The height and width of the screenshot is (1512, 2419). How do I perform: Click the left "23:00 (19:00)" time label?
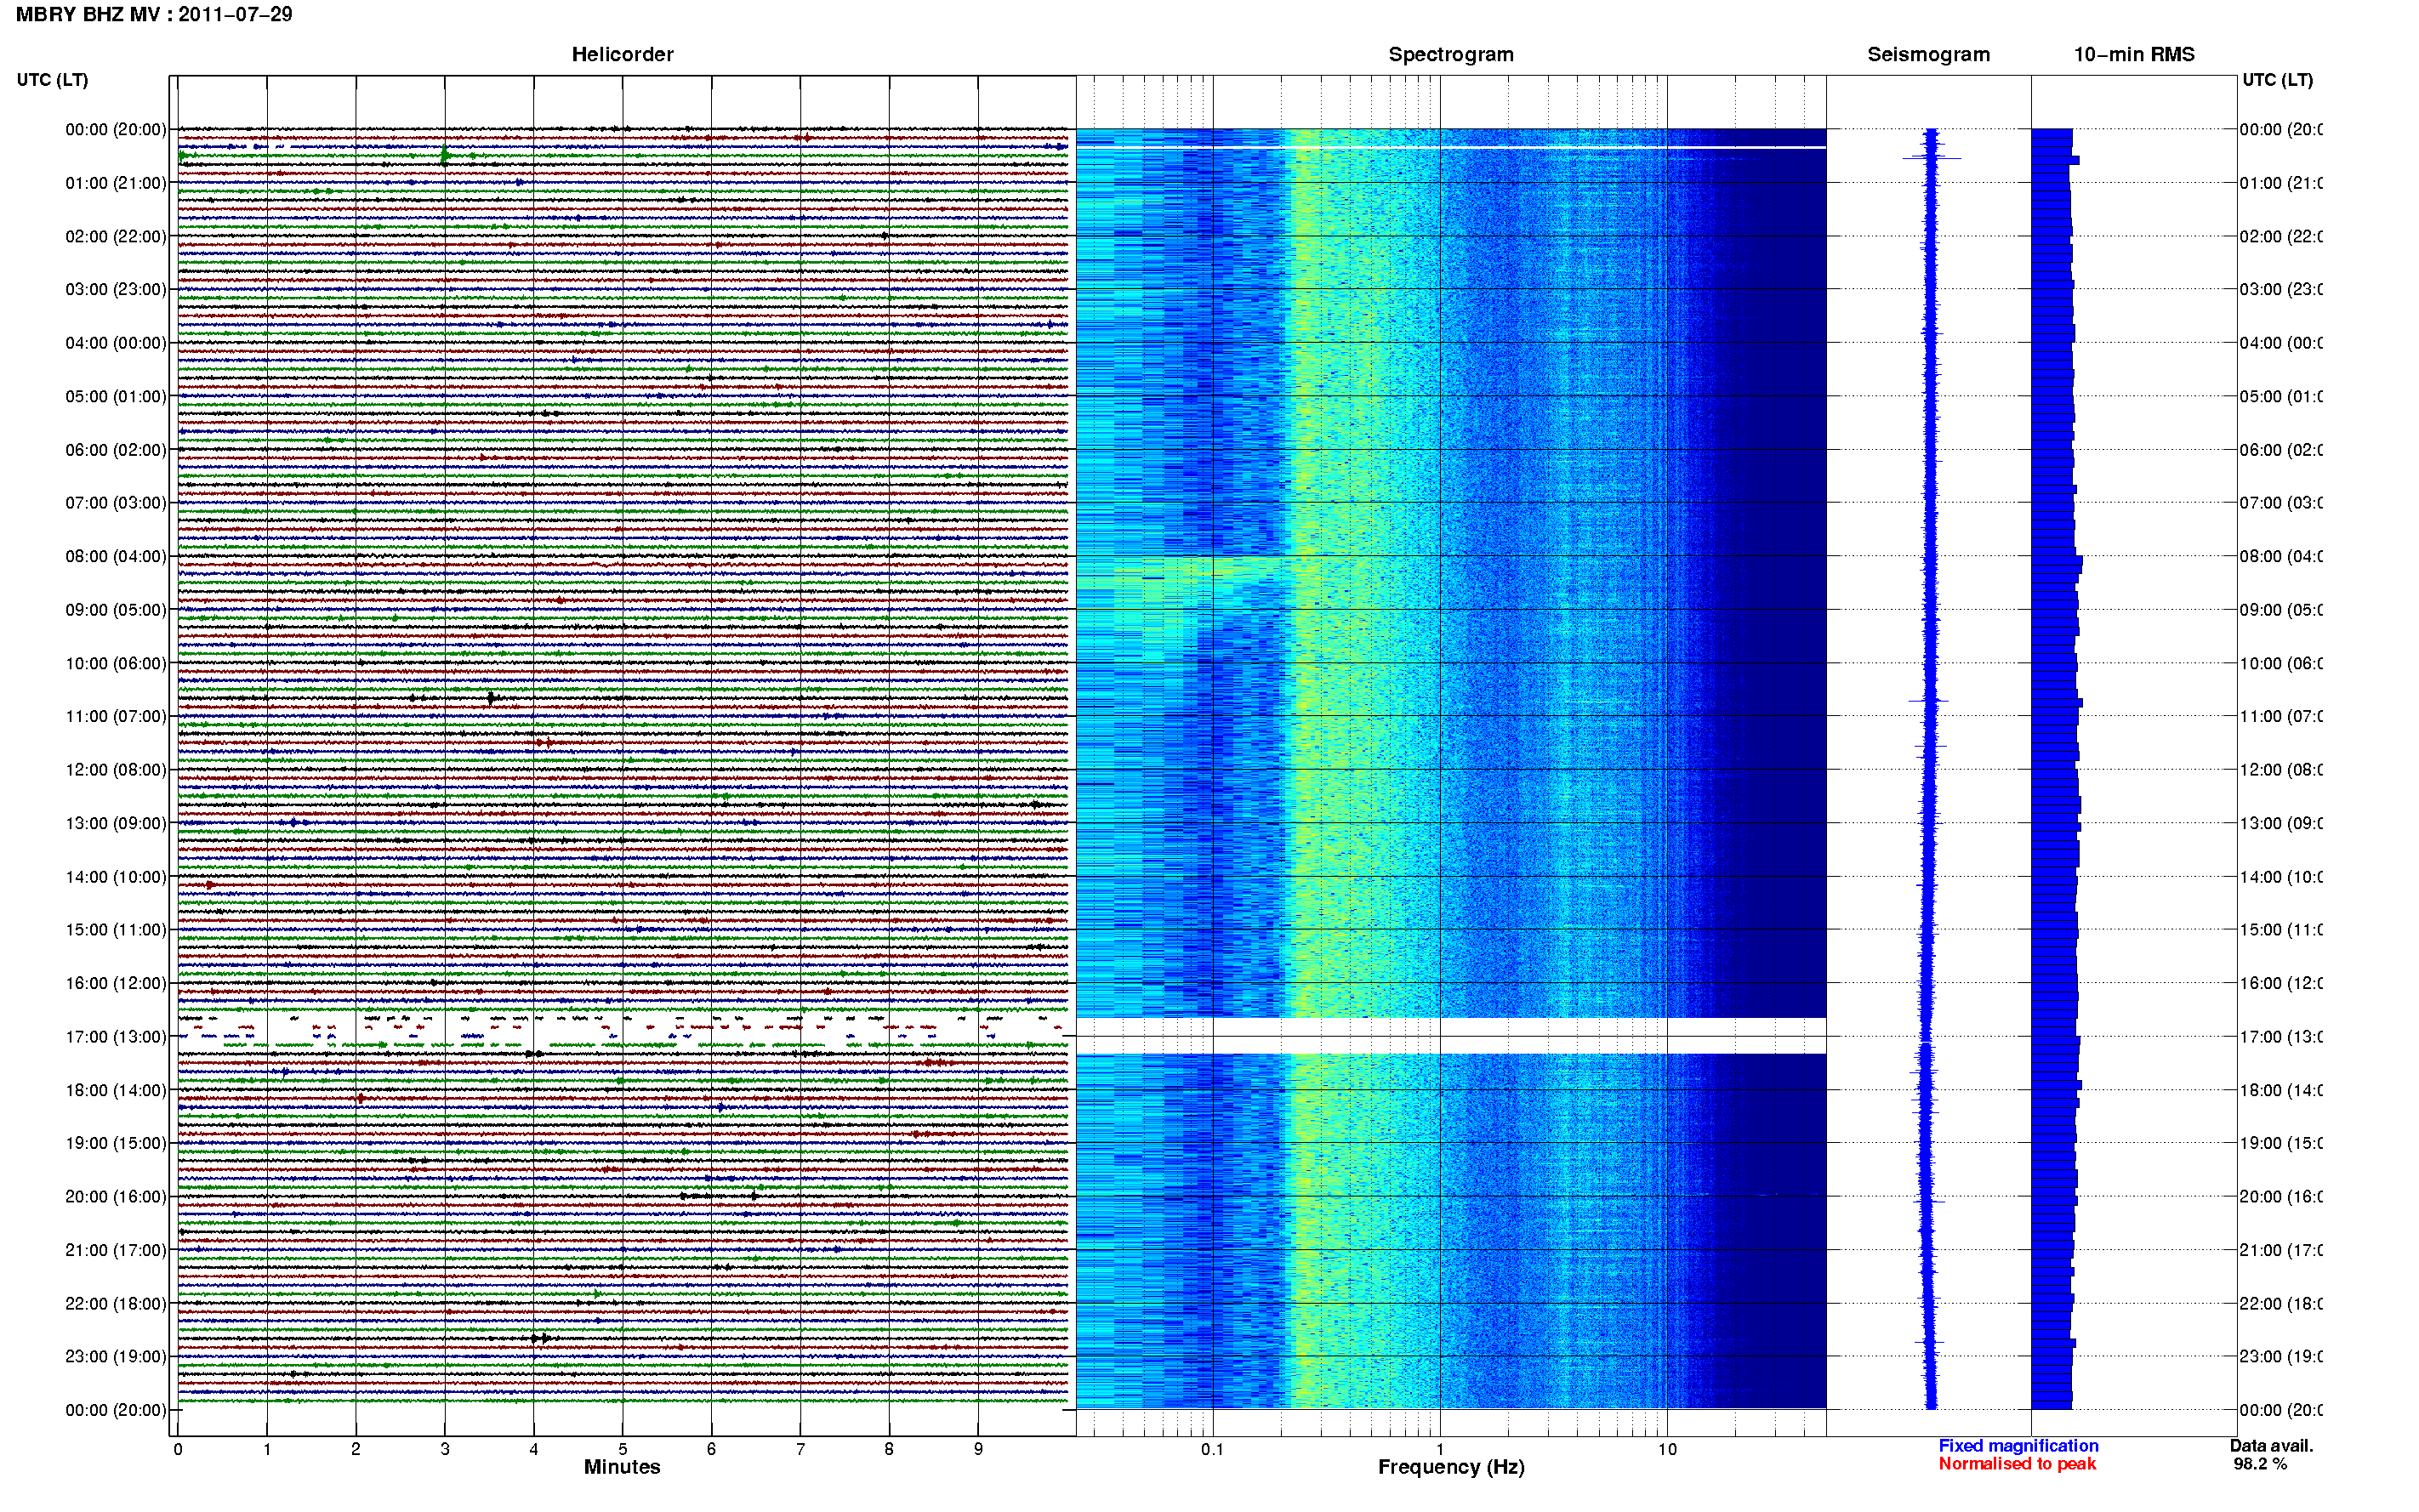coord(116,1357)
